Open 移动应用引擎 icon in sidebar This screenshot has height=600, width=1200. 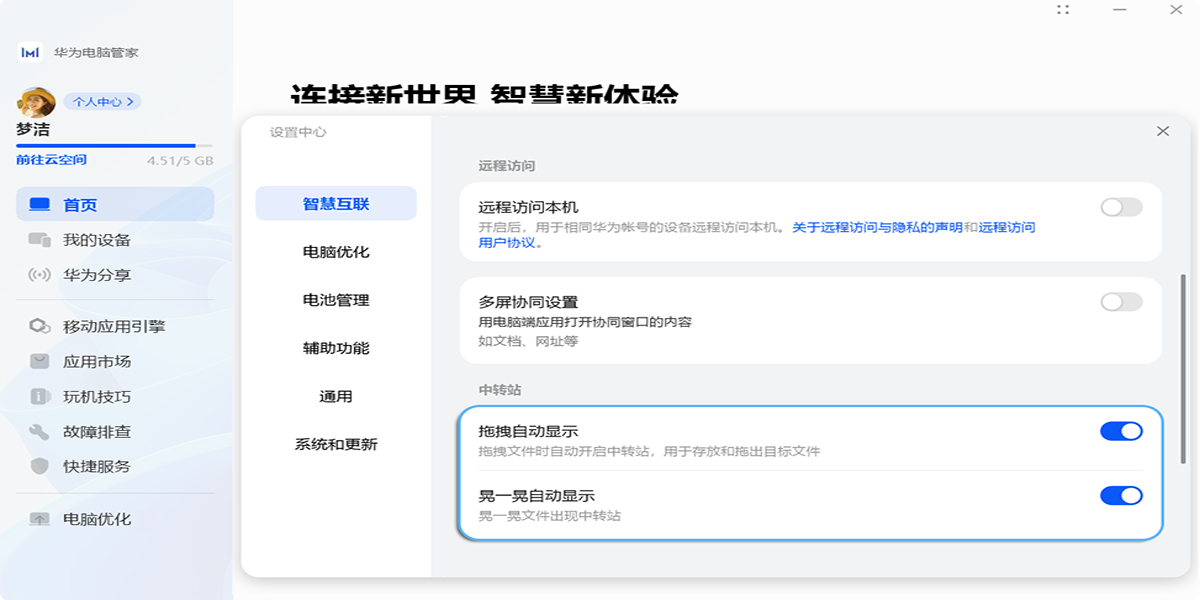tap(40, 326)
